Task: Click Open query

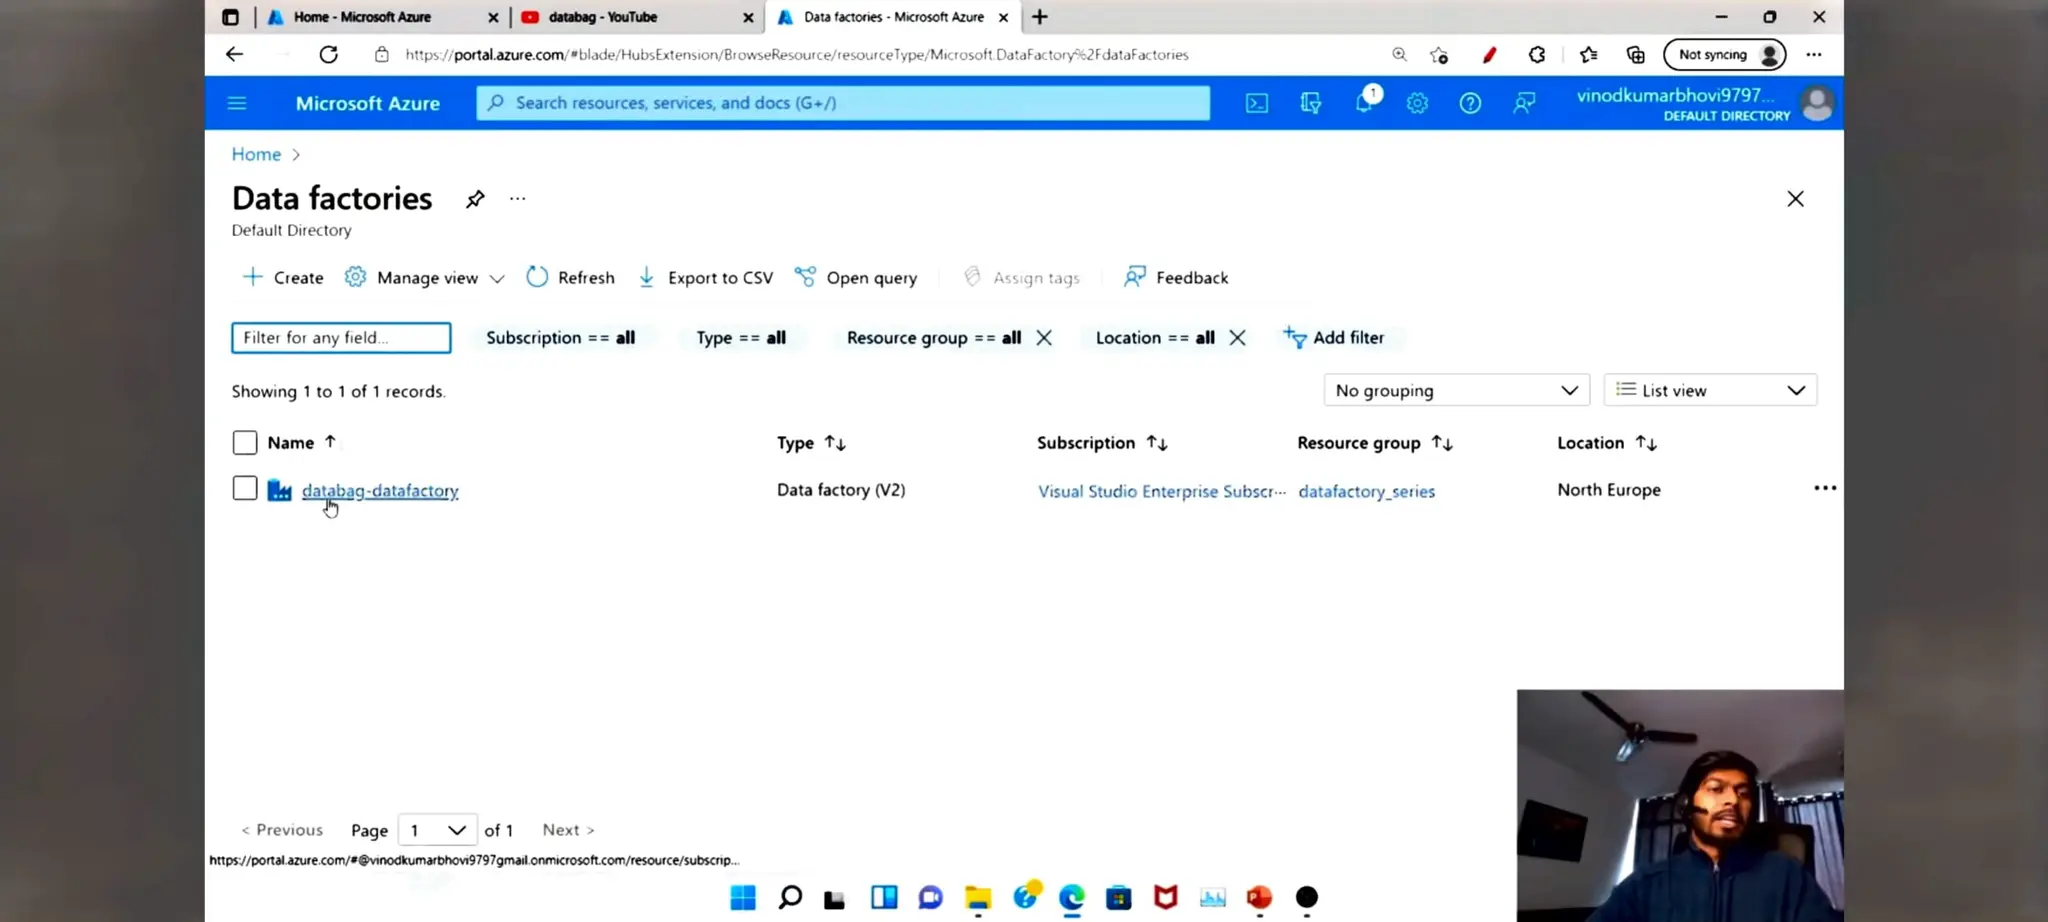Action: point(856,278)
